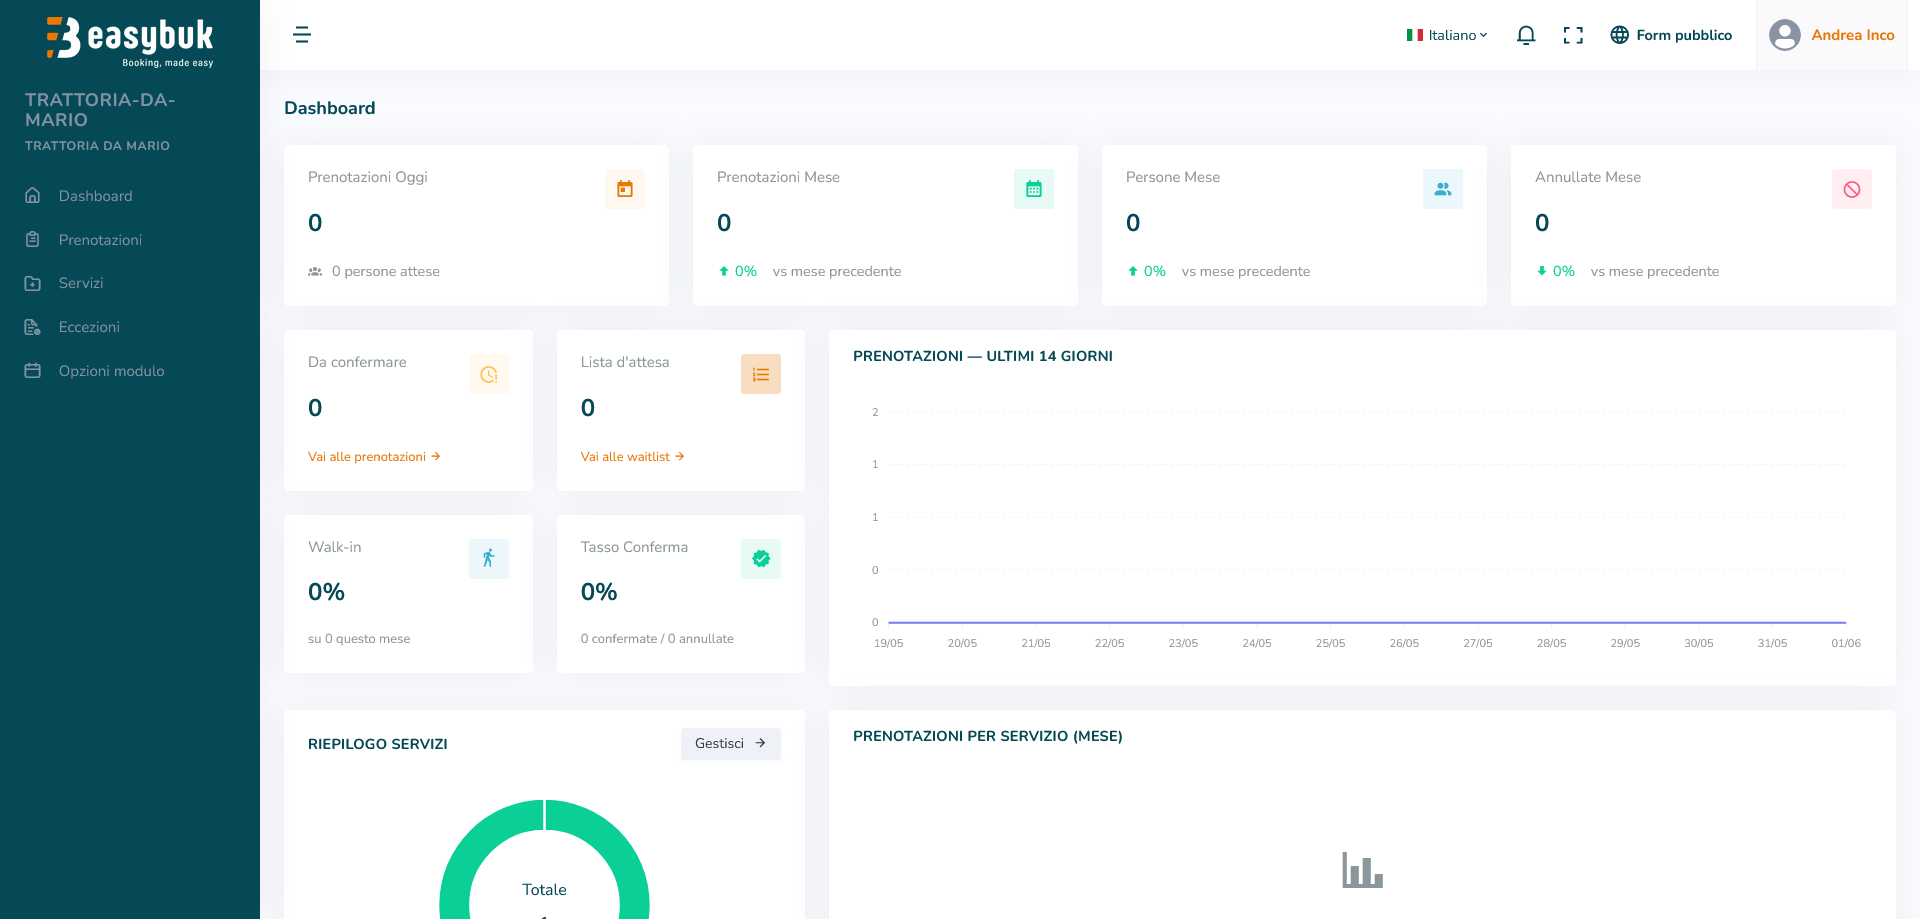Screen dimensions: 1920x919
Task: Click the Italian flag icon
Action: point(1415,35)
